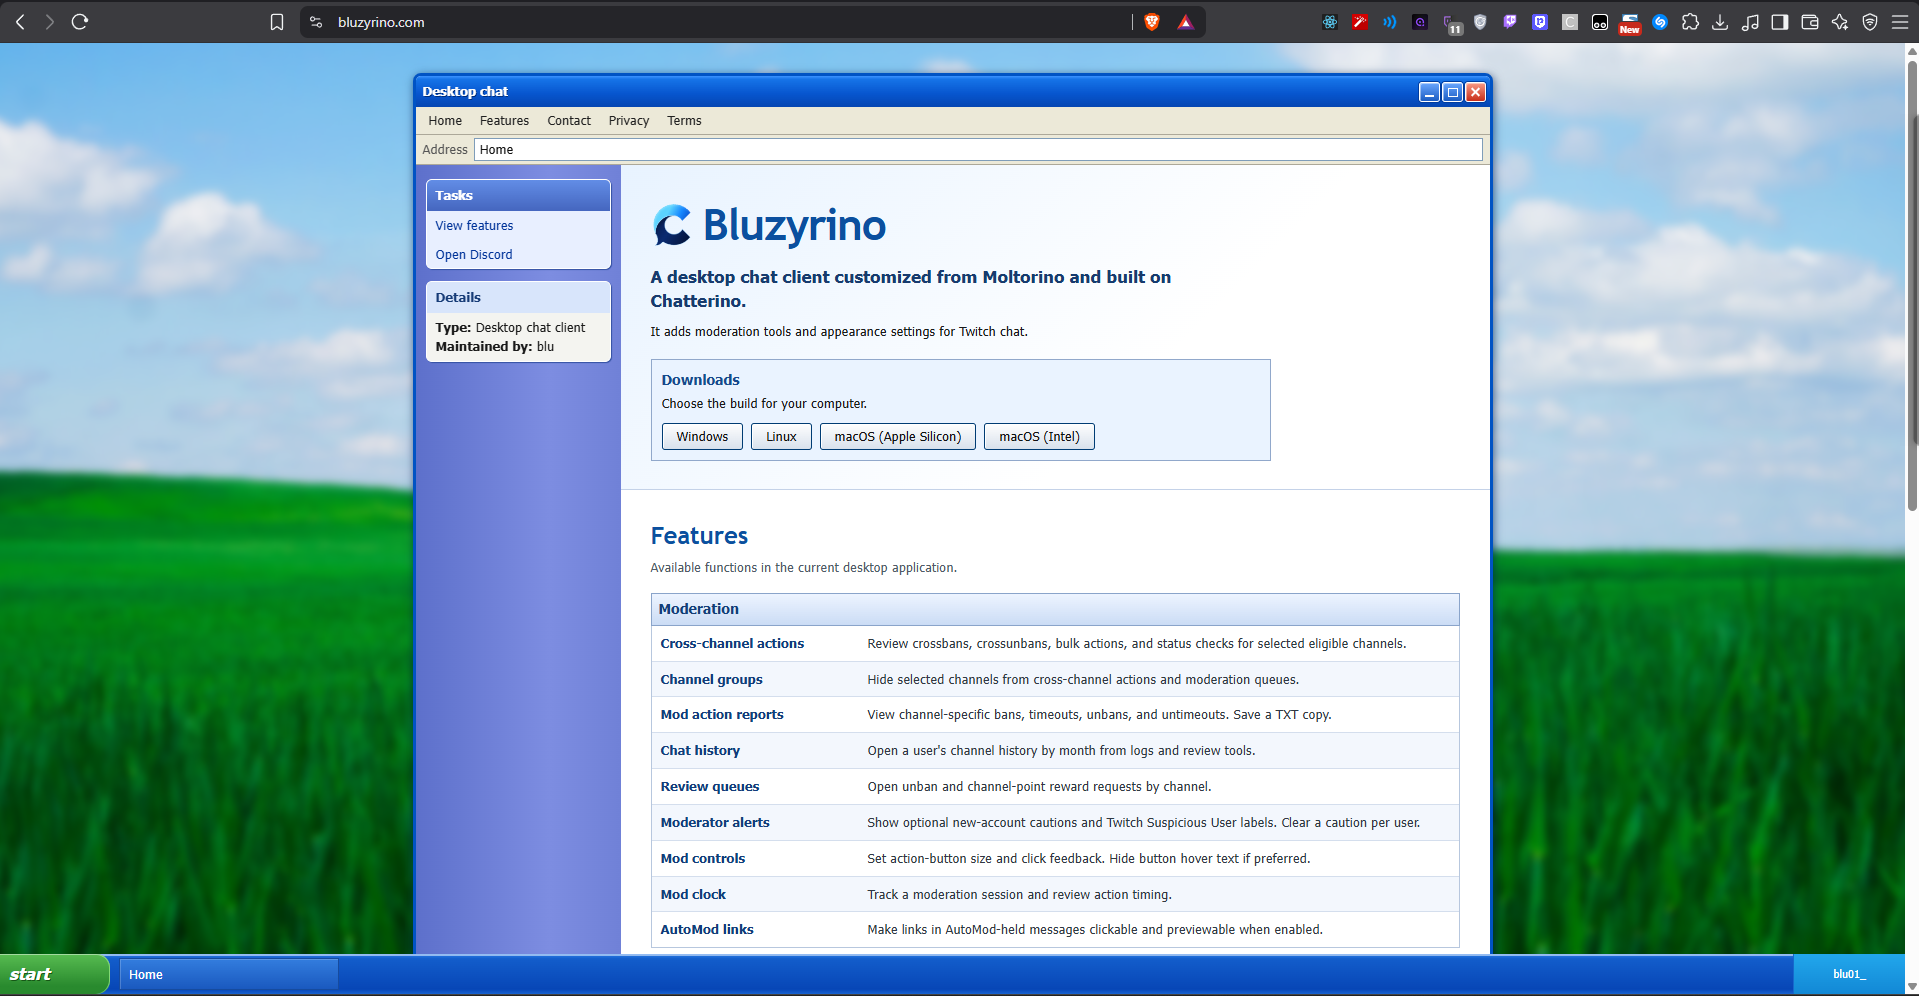Open the media control music note icon

[1750, 22]
